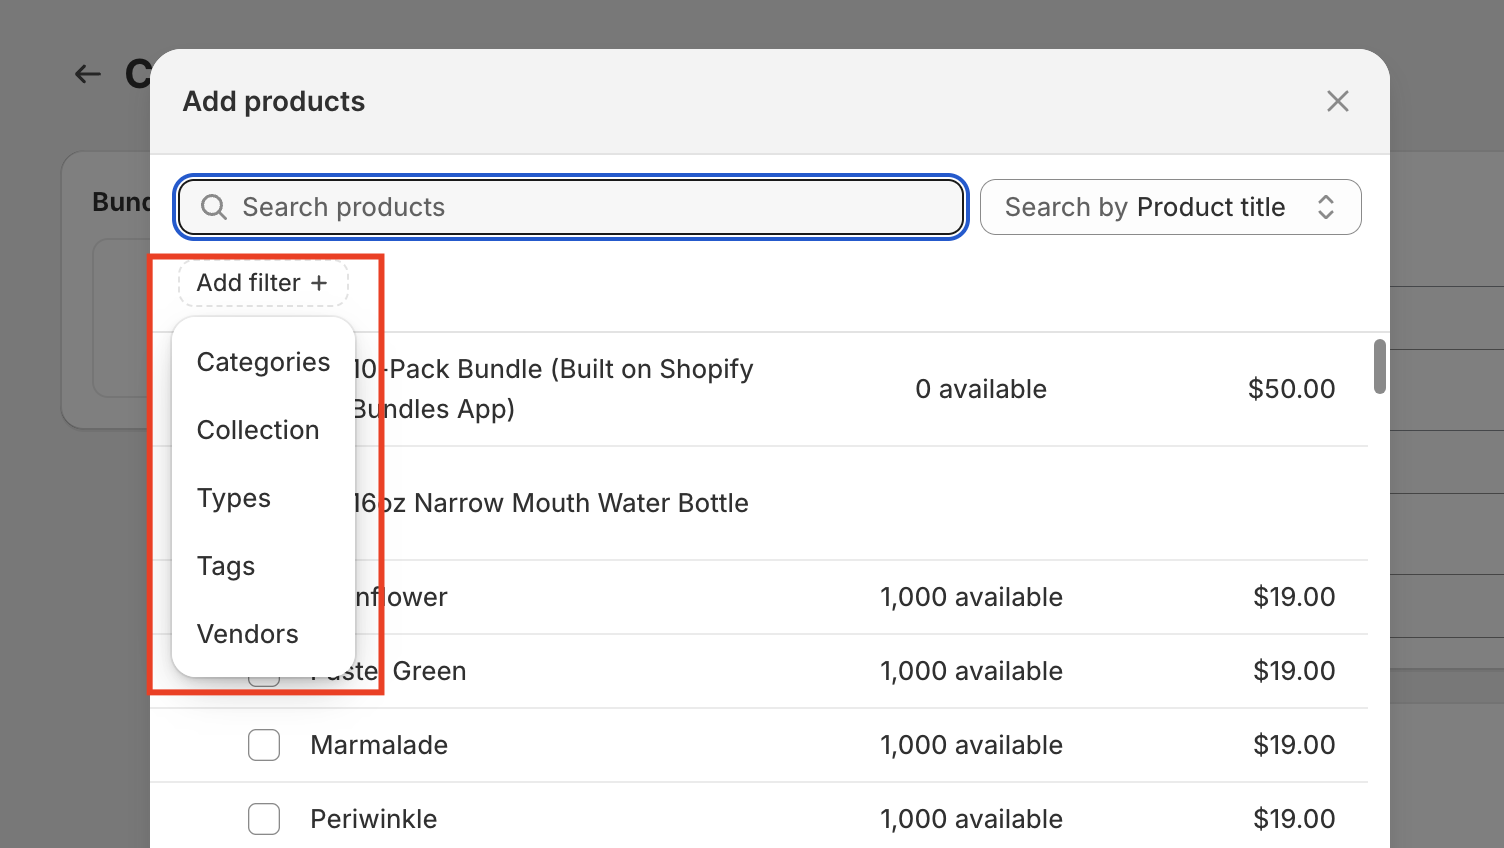Check the Periwinkle variant checkbox
This screenshot has width=1504, height=848.
point(264,819)
